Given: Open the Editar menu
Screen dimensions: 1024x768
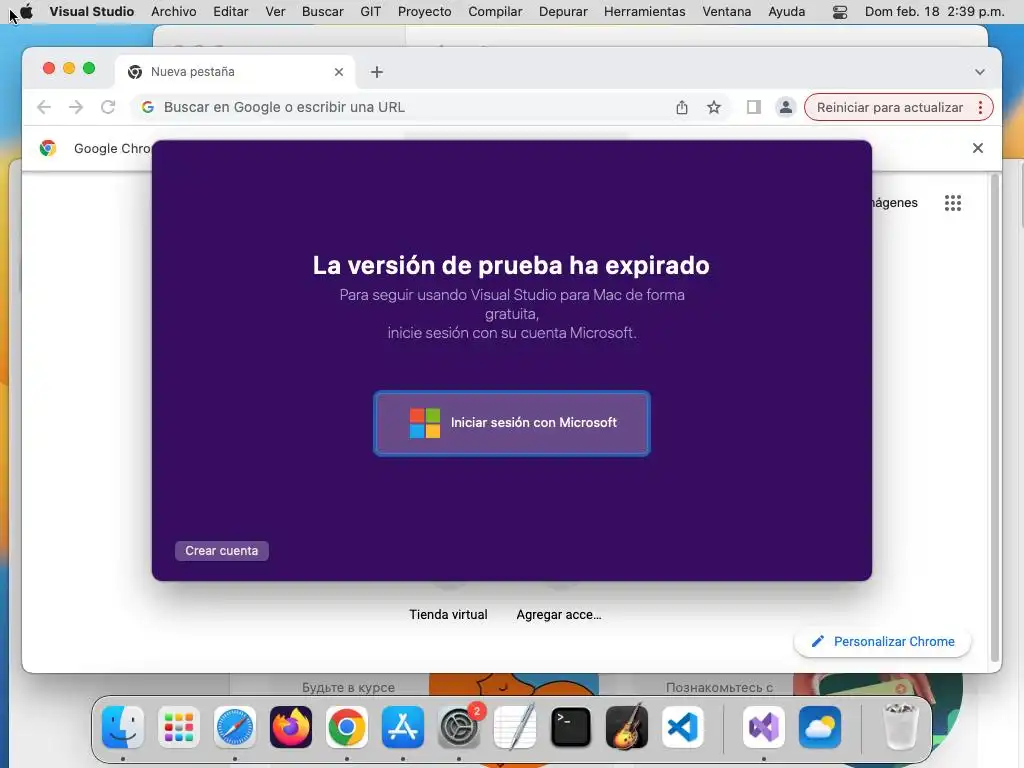Looking at the screenshot, I should coord(231,12).
